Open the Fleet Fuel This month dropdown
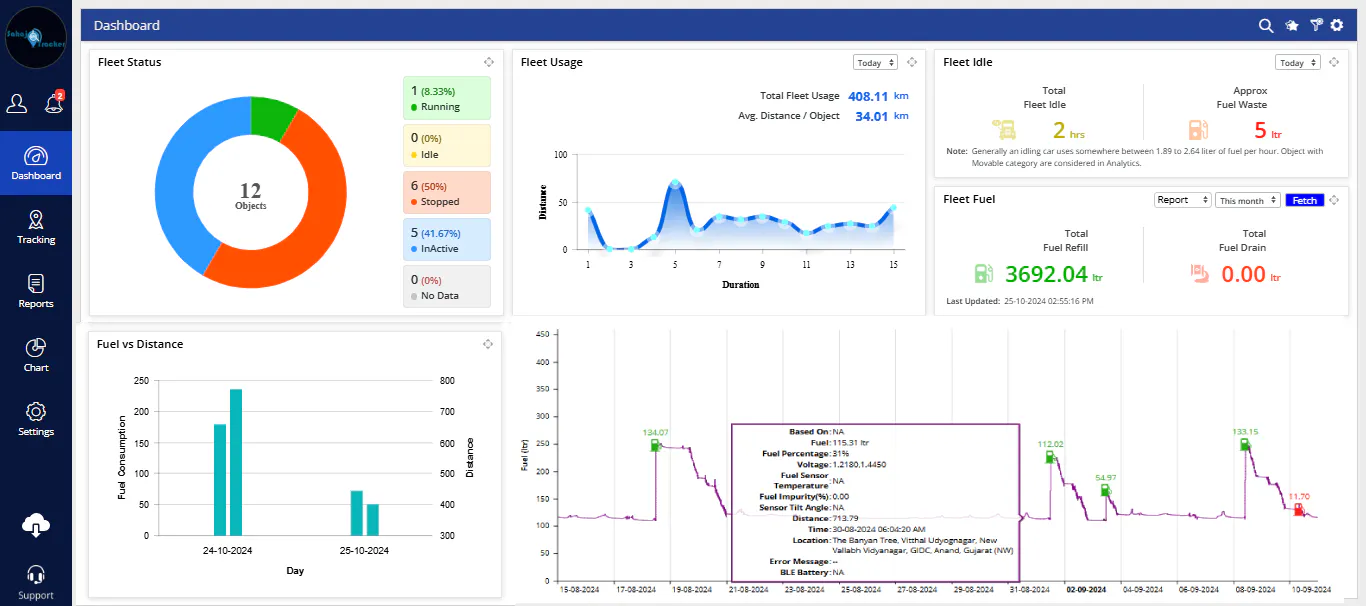Viewport: 1366px width, 606px height. pyautogui.click(x=1248, y=200)
